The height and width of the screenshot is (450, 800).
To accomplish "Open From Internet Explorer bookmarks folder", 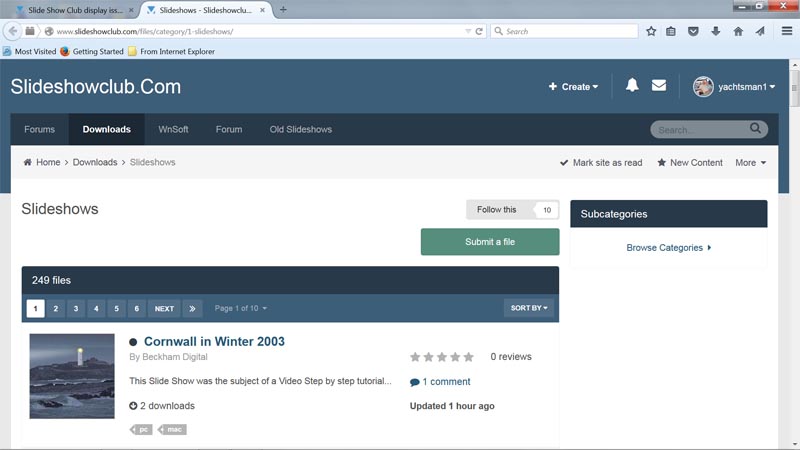I will tap(171, 52).
